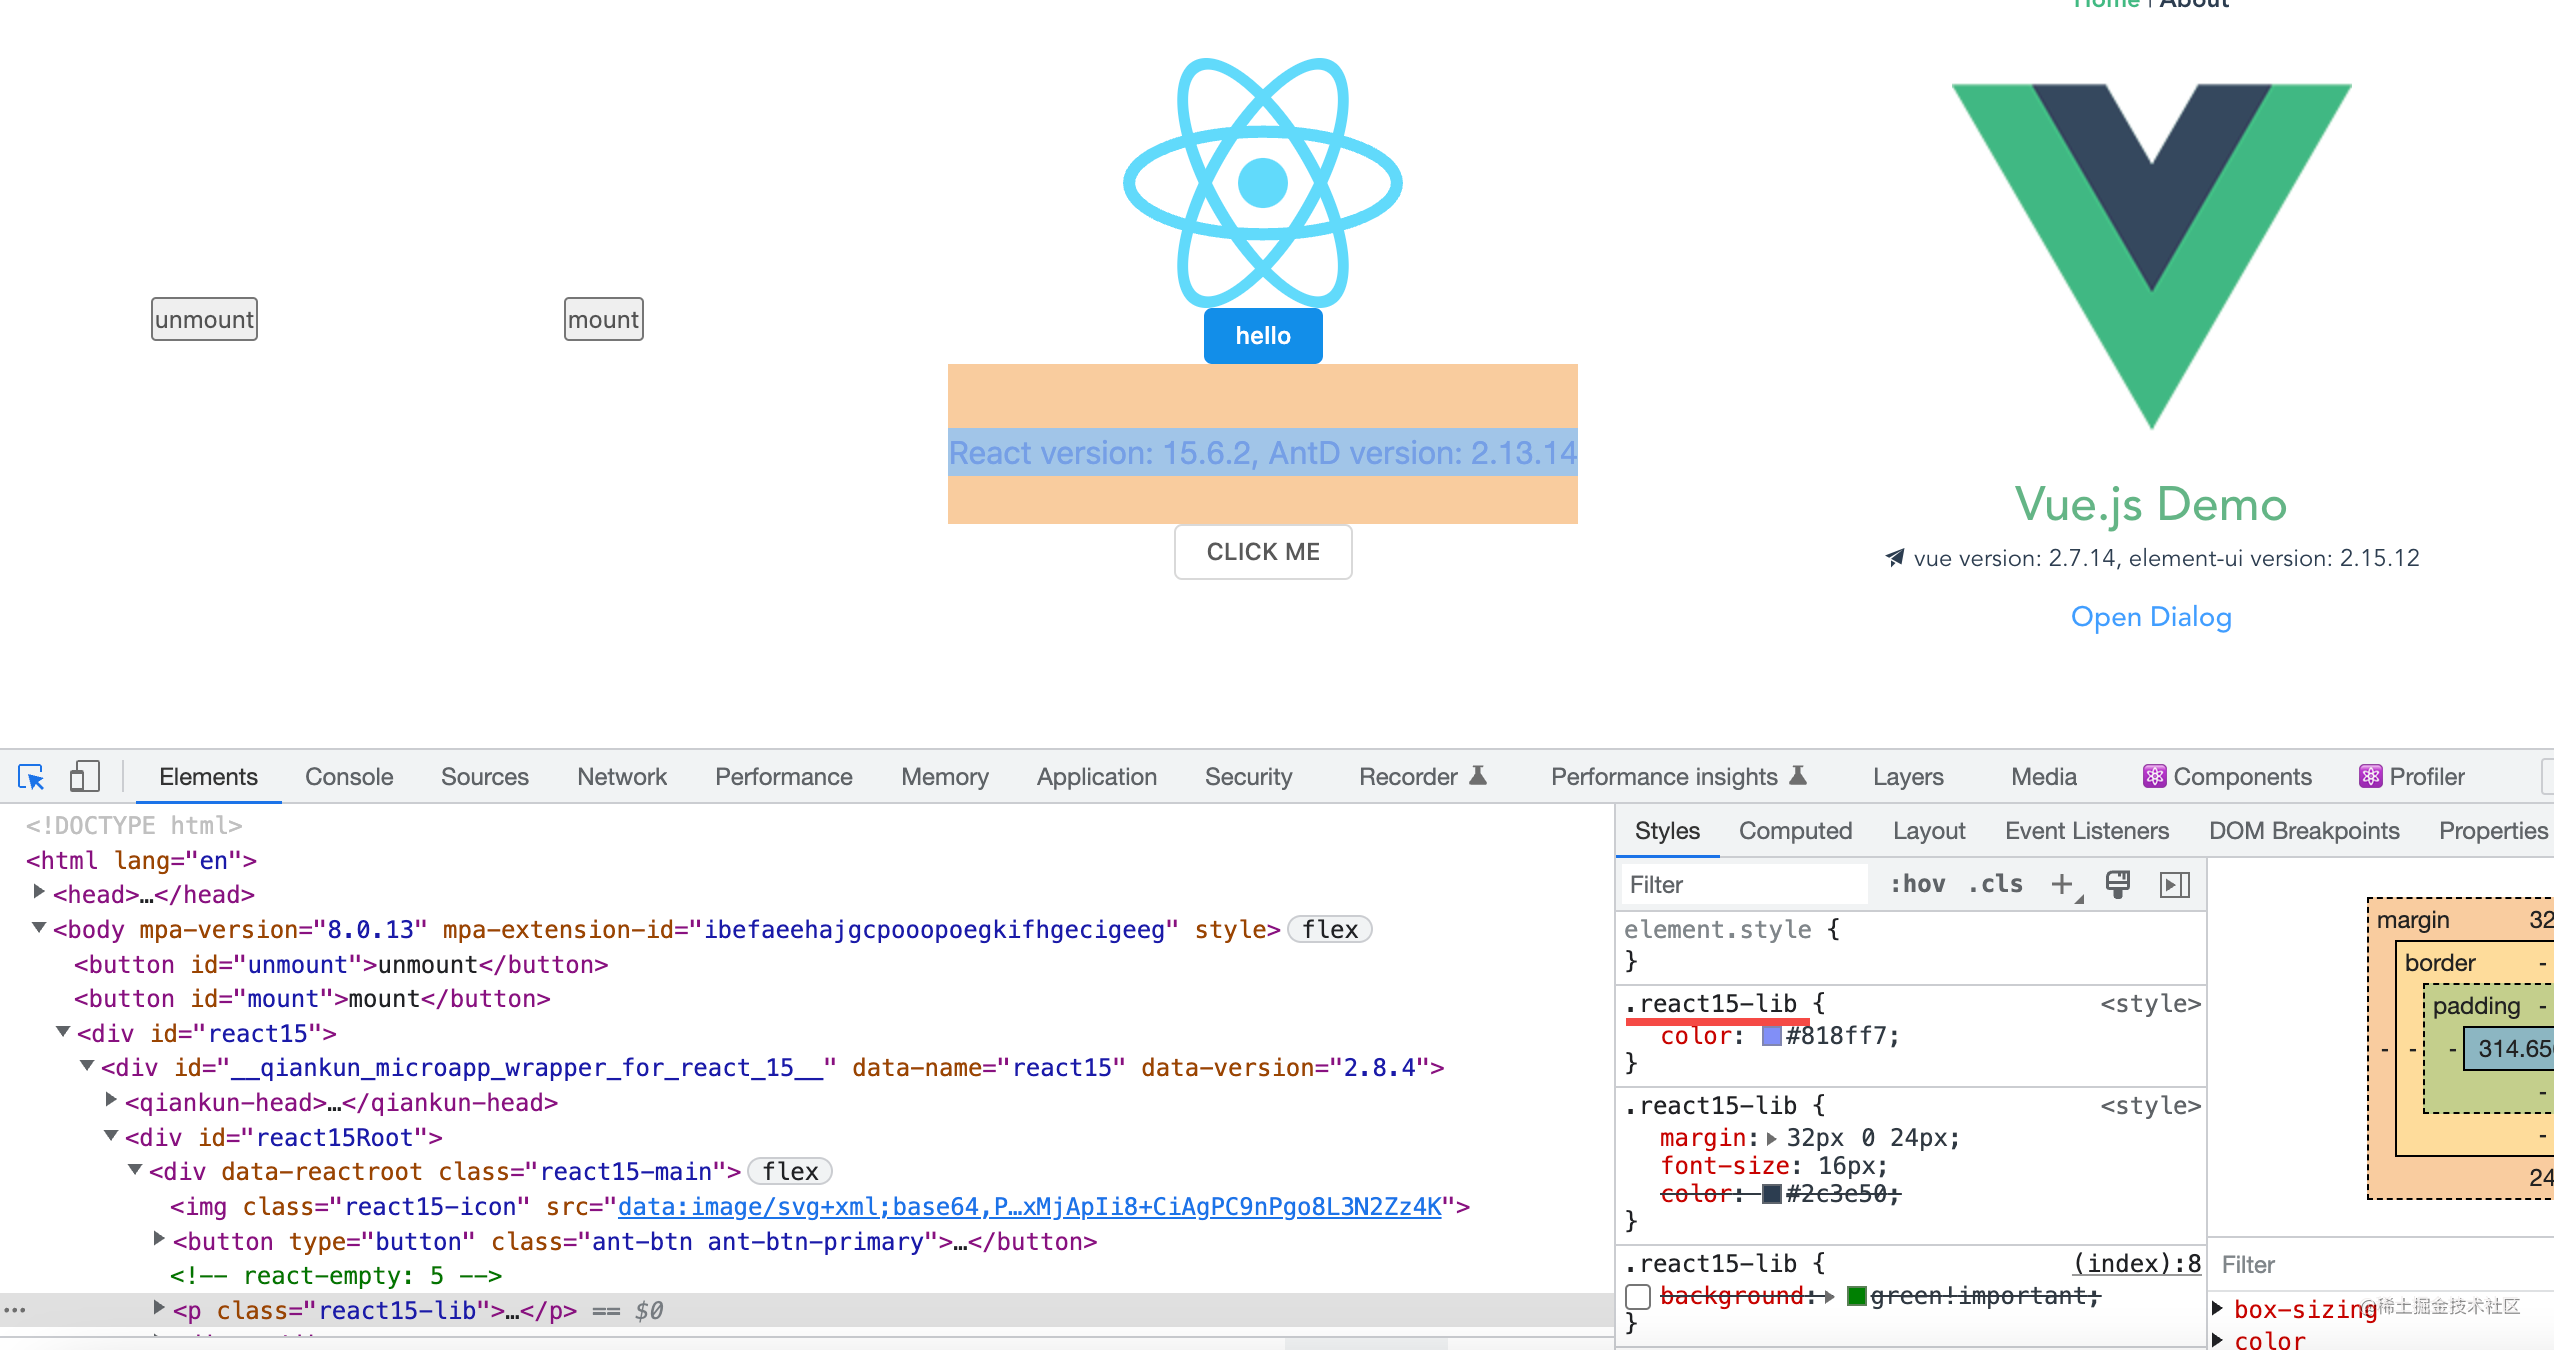Click the React logo image
2554x1350 pixels.
[x=1262, y=183]
